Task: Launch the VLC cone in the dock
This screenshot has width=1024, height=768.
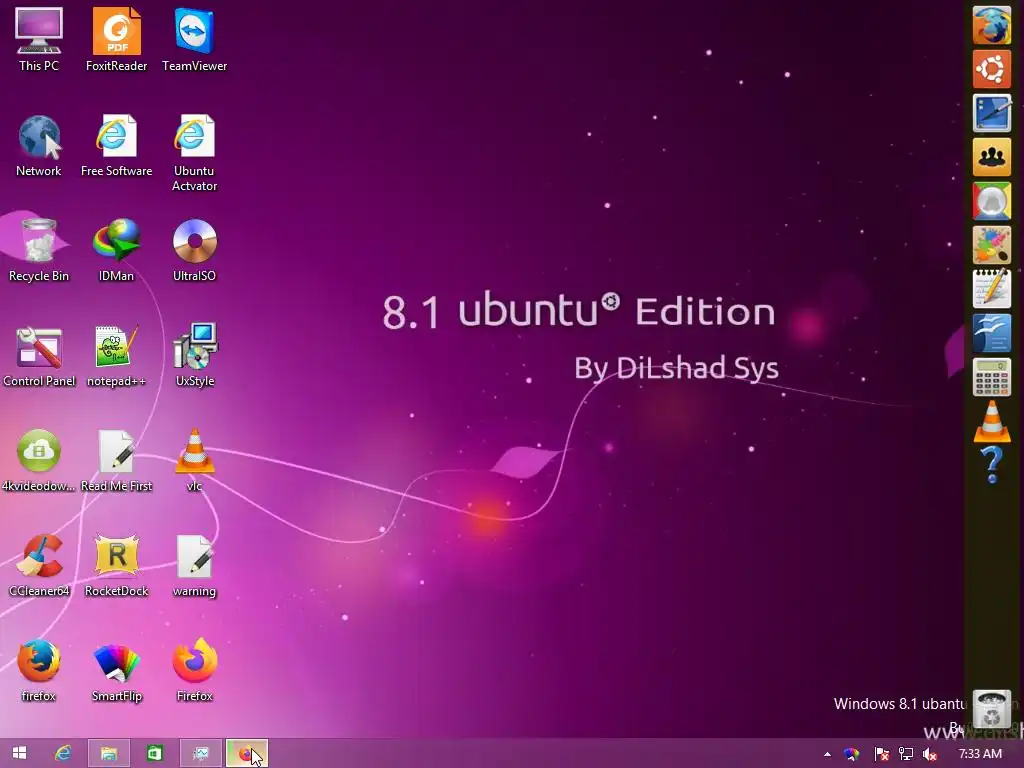Action: pyautogui.click(x=991, y=421)
